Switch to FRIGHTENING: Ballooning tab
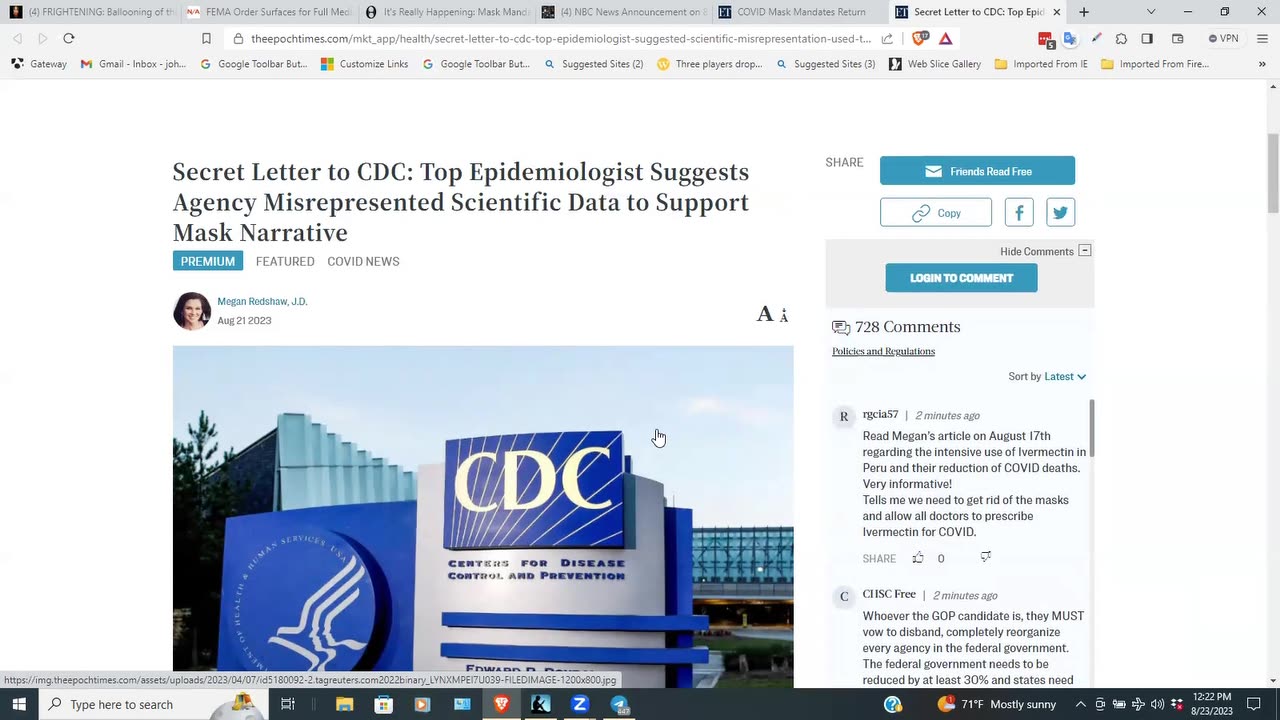This screenshot has width=1280, height=720. 91,12
